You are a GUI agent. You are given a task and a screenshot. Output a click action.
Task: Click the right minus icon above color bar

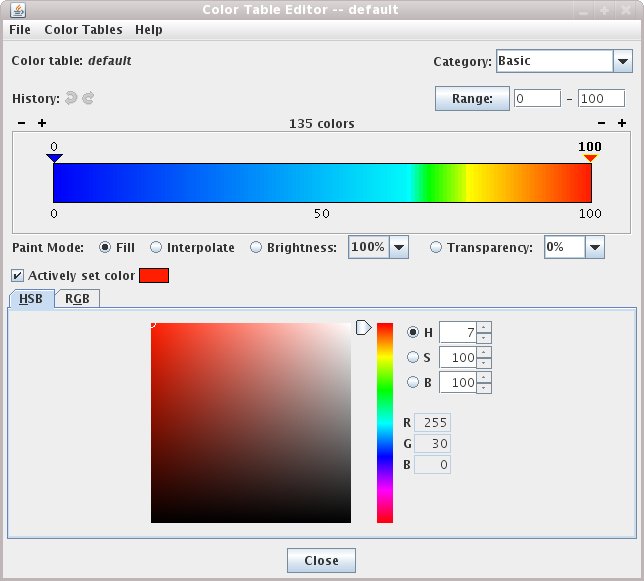pos(601,123)
